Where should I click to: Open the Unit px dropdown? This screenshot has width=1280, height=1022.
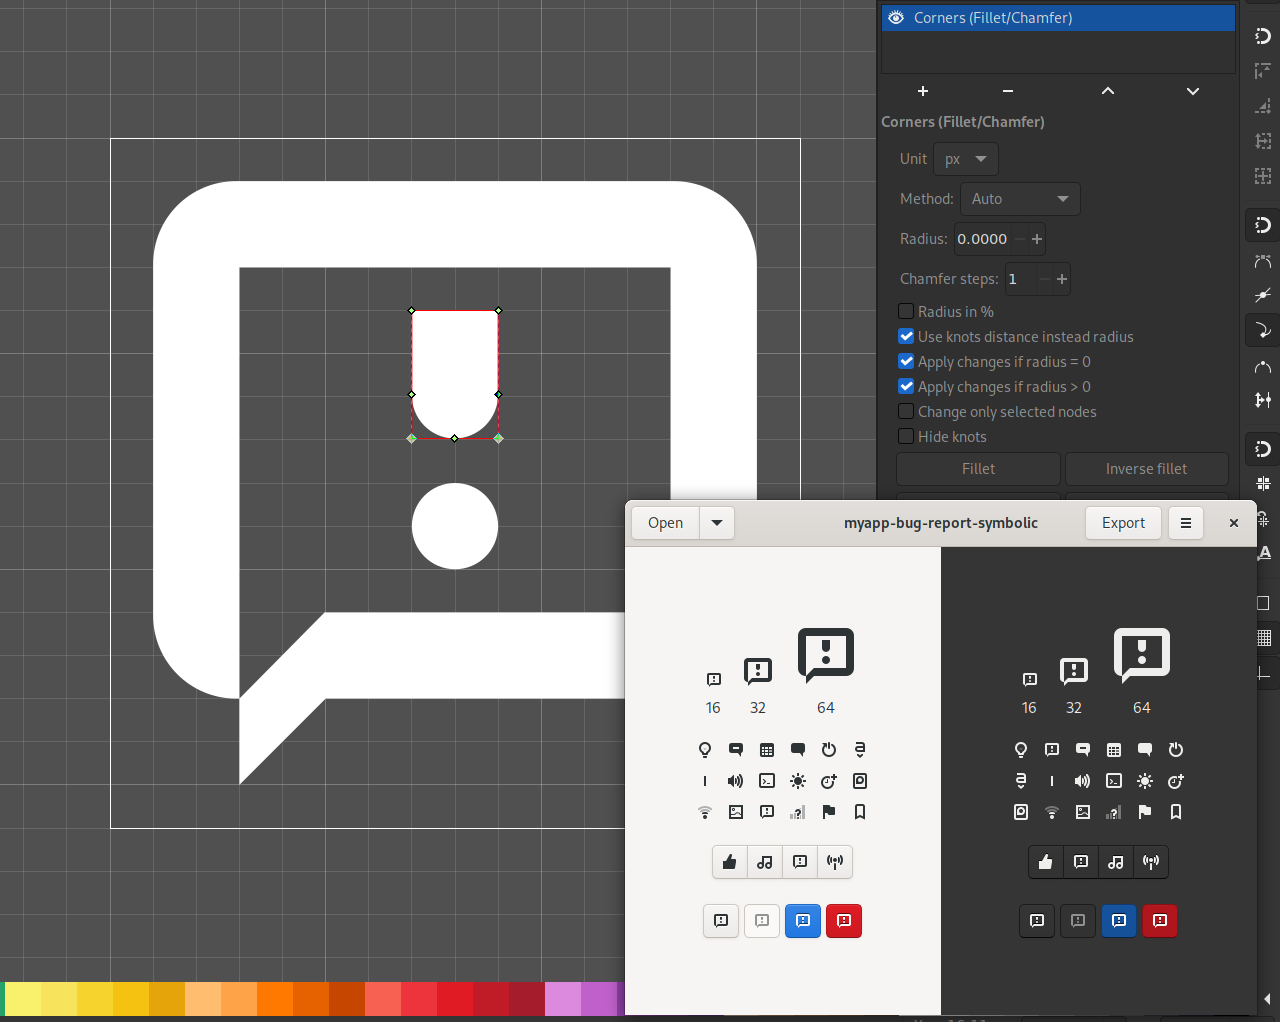[x=966, y=159]
